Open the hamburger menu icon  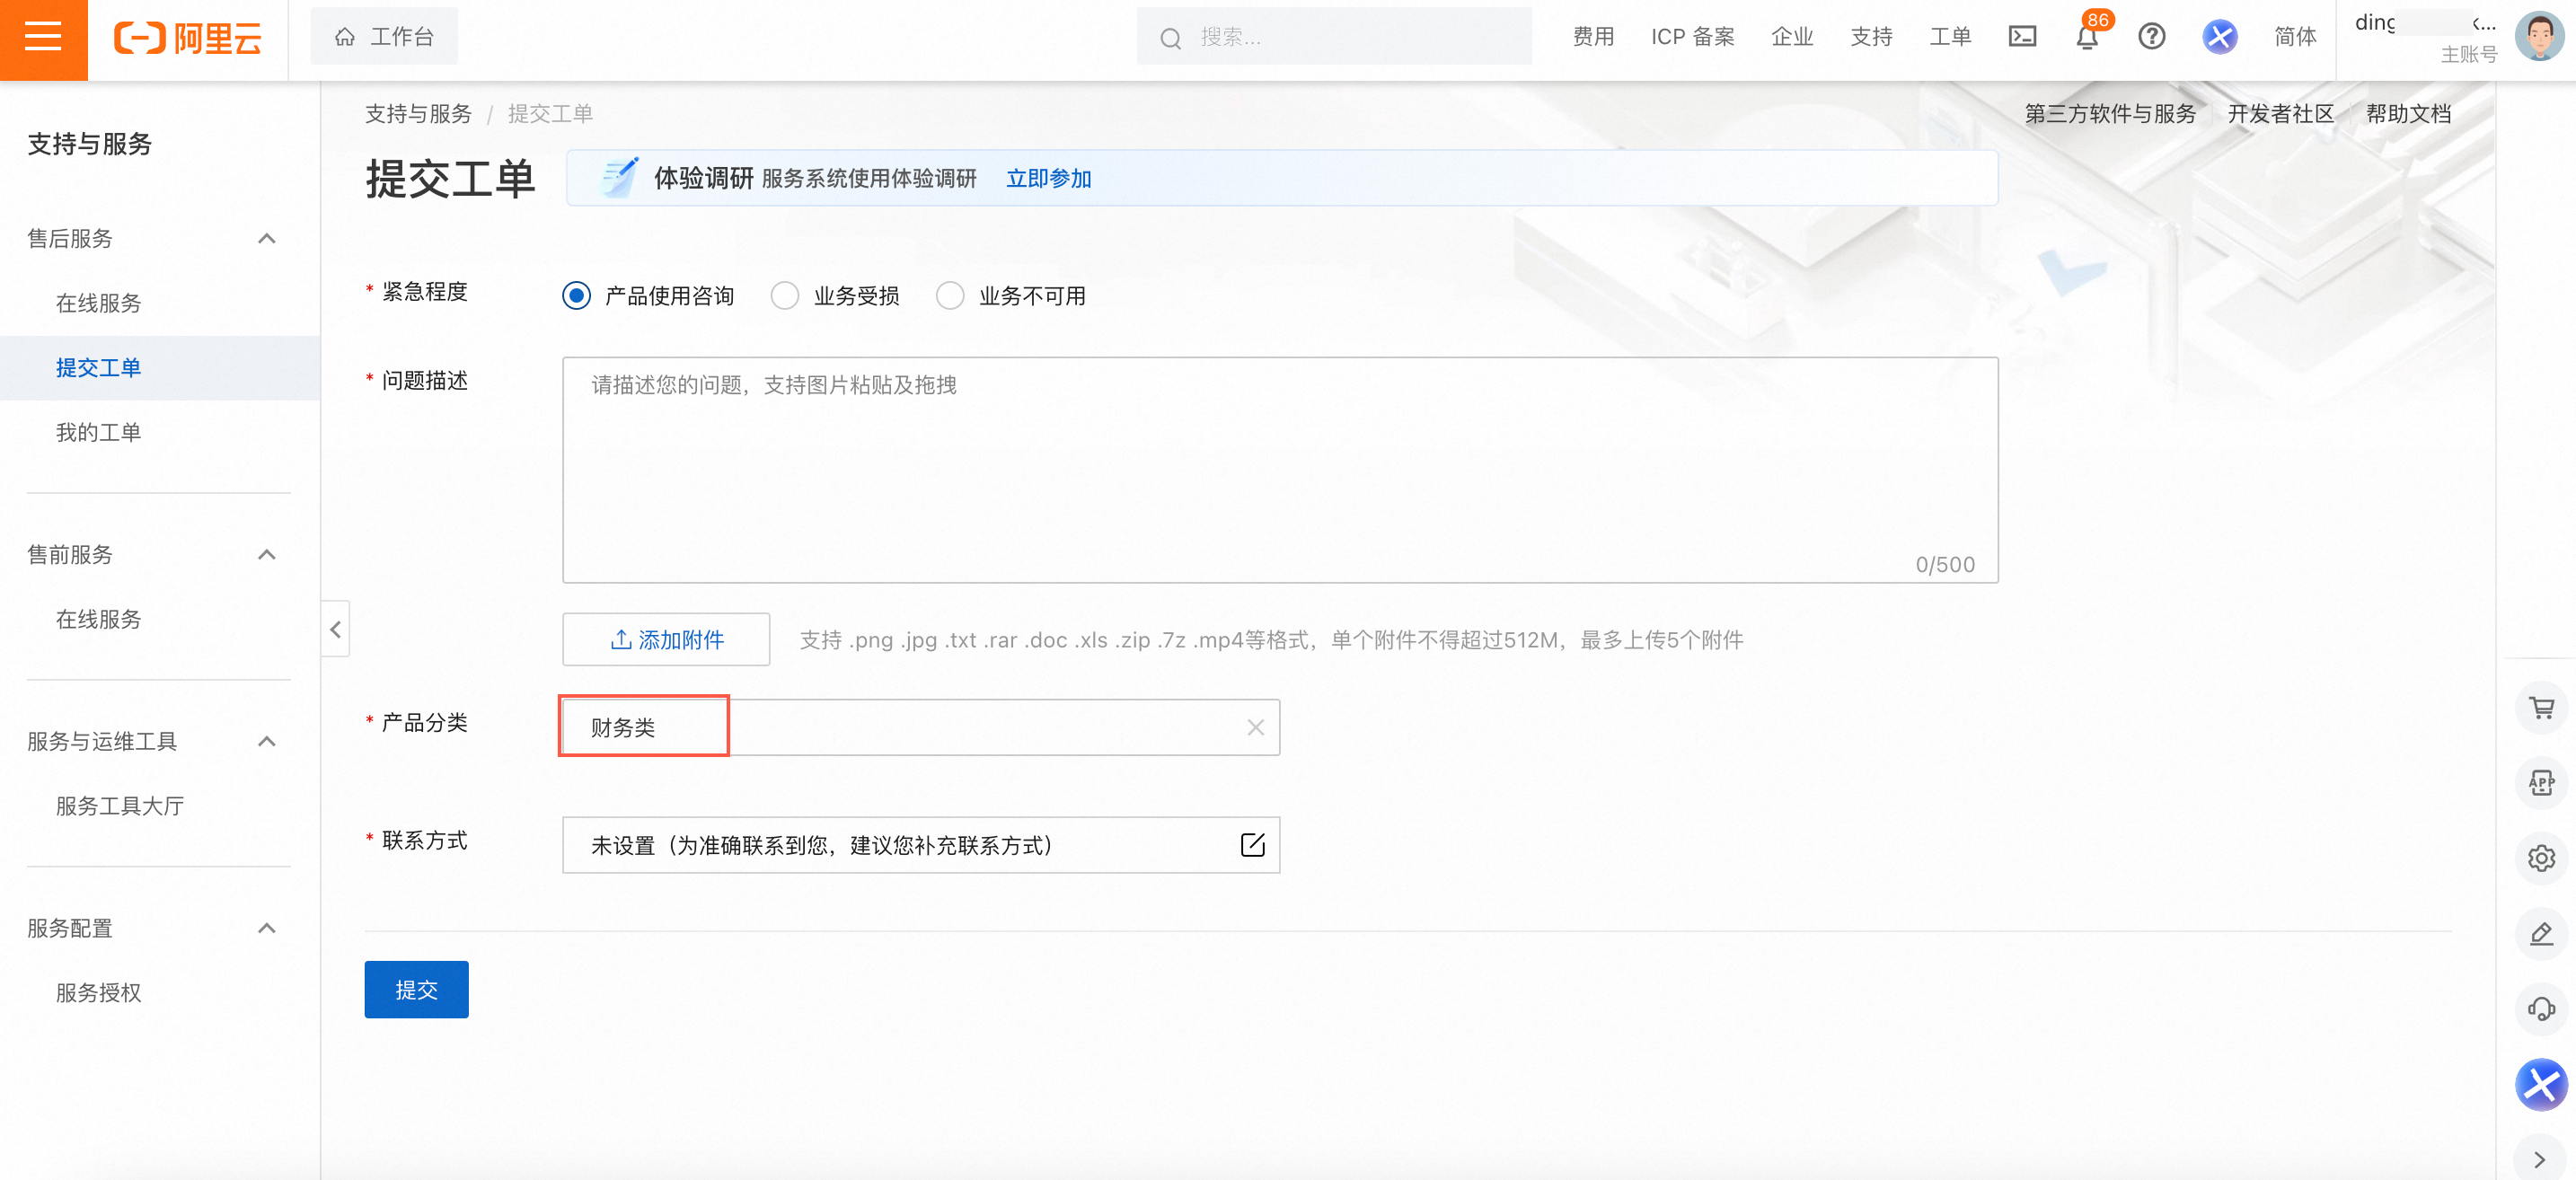click(x=43, y=38)
